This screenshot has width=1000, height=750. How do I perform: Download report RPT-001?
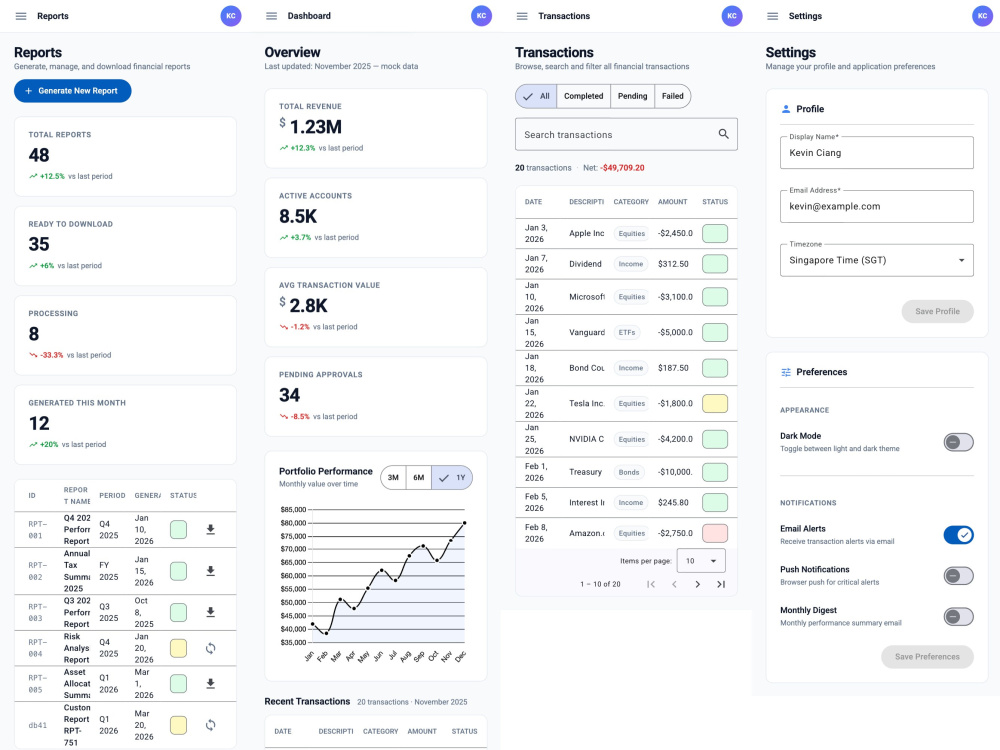pos(210,529)
